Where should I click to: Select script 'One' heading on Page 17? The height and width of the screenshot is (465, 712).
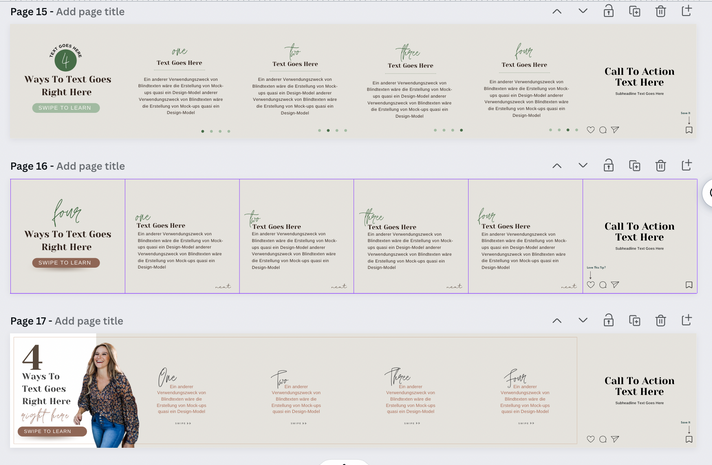[x=167, y=377]
